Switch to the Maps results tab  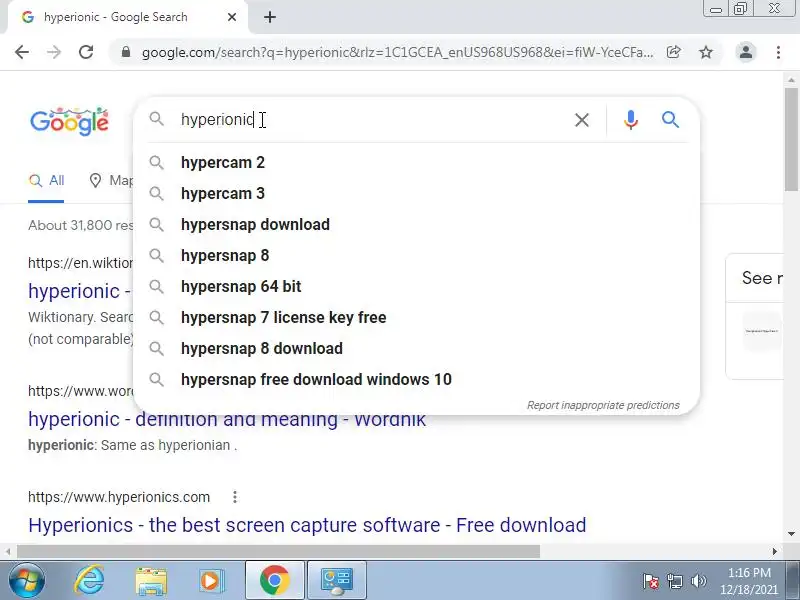pos(111,181)
